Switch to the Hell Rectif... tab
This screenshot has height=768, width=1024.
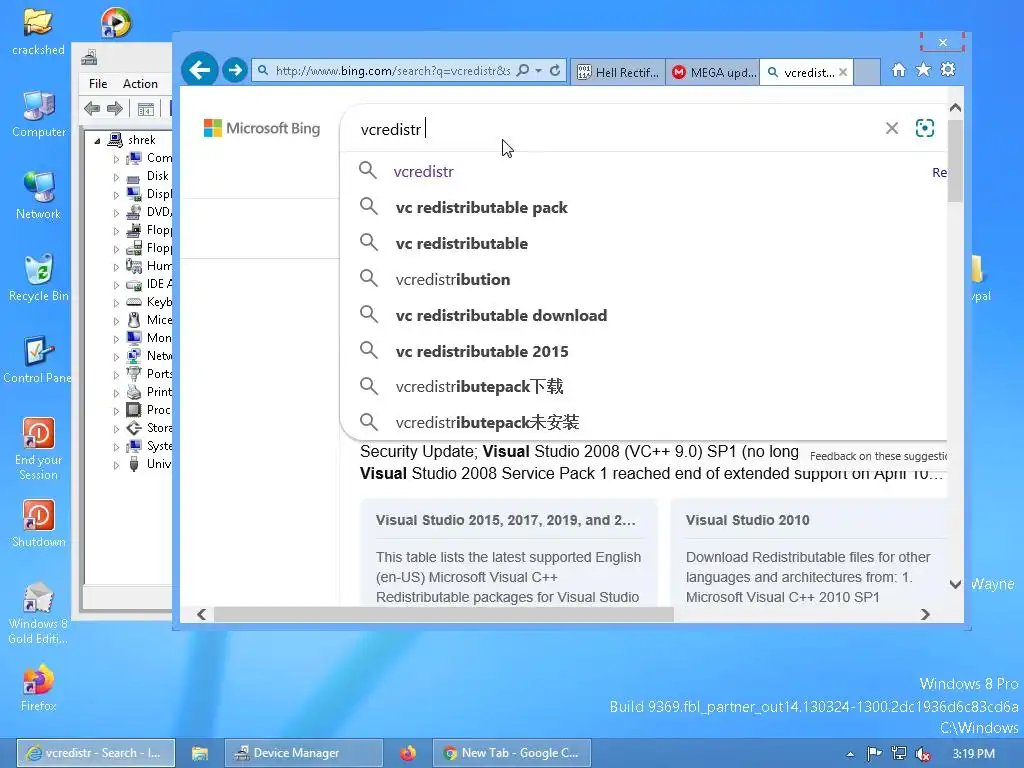(x=618, y=72)
